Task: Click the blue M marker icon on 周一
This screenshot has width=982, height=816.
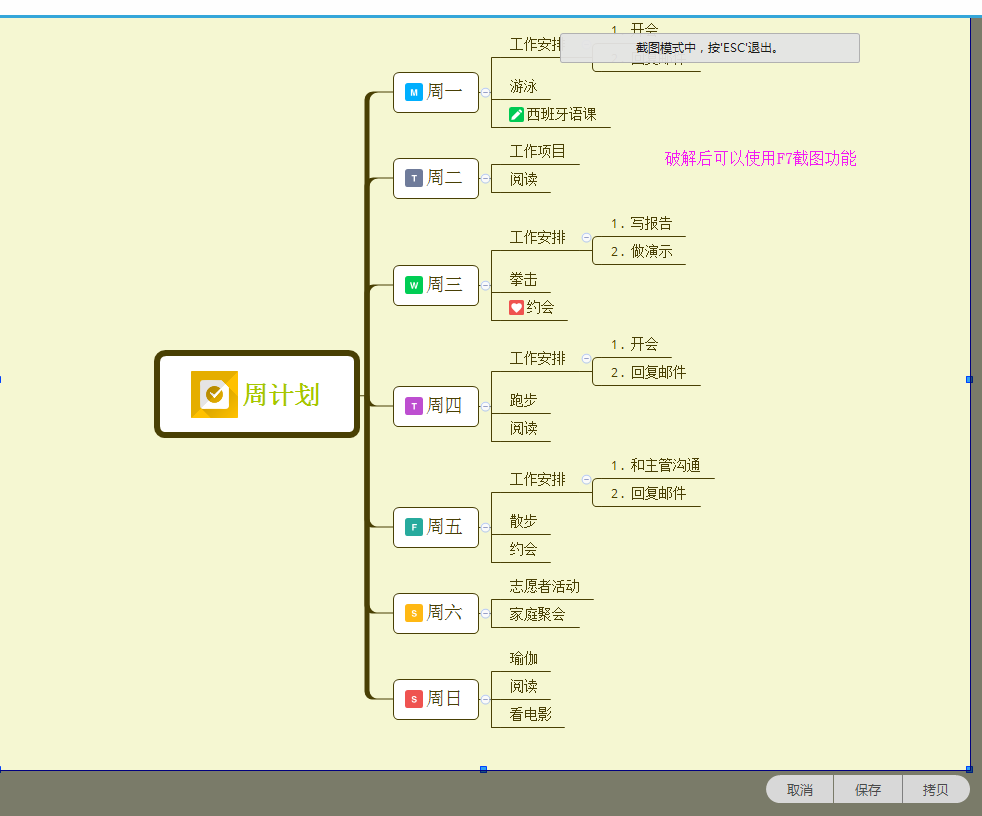Action: click(413, 92)
